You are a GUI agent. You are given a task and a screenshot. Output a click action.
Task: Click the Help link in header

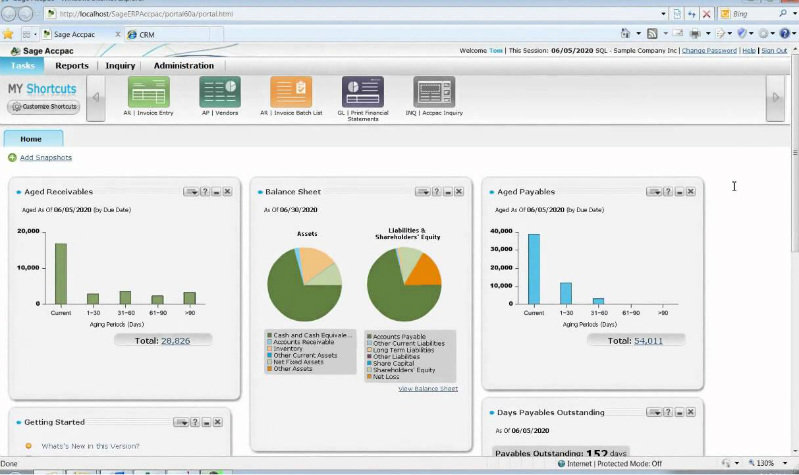point(749,50)
